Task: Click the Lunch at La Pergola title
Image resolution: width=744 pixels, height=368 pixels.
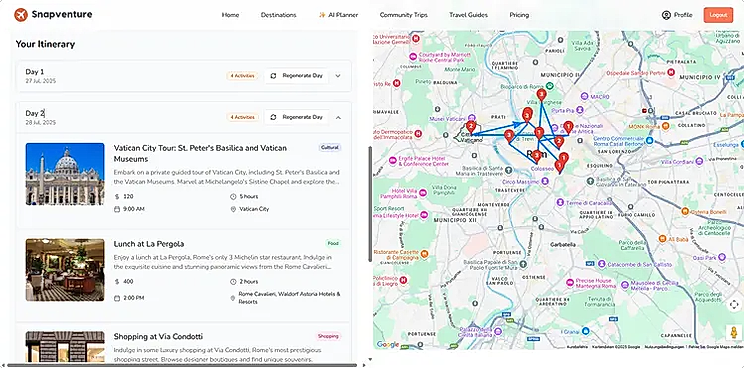Action: (149, 244)
